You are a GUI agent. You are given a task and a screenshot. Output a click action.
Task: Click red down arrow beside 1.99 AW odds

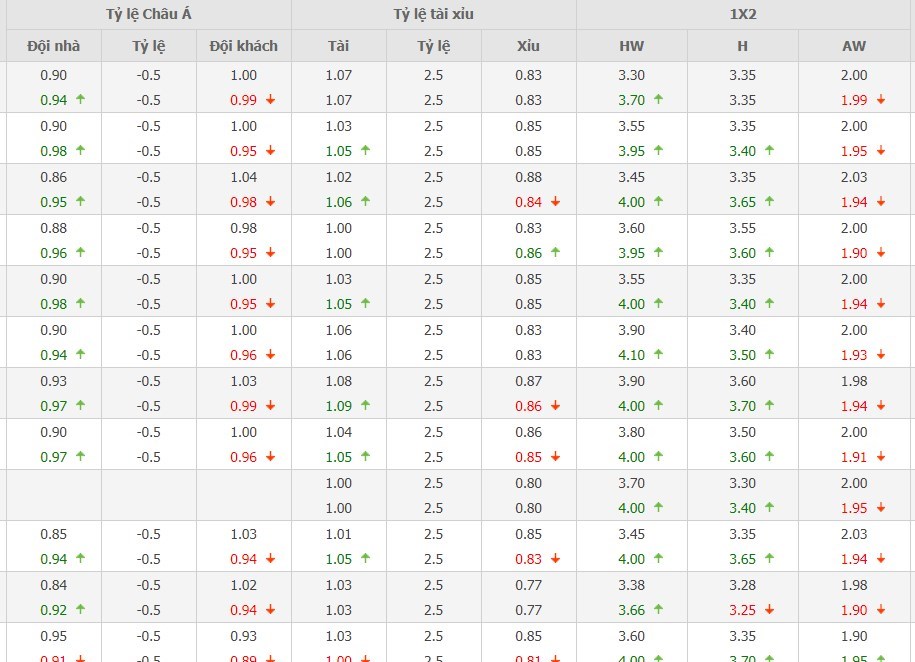pos(881,100)
